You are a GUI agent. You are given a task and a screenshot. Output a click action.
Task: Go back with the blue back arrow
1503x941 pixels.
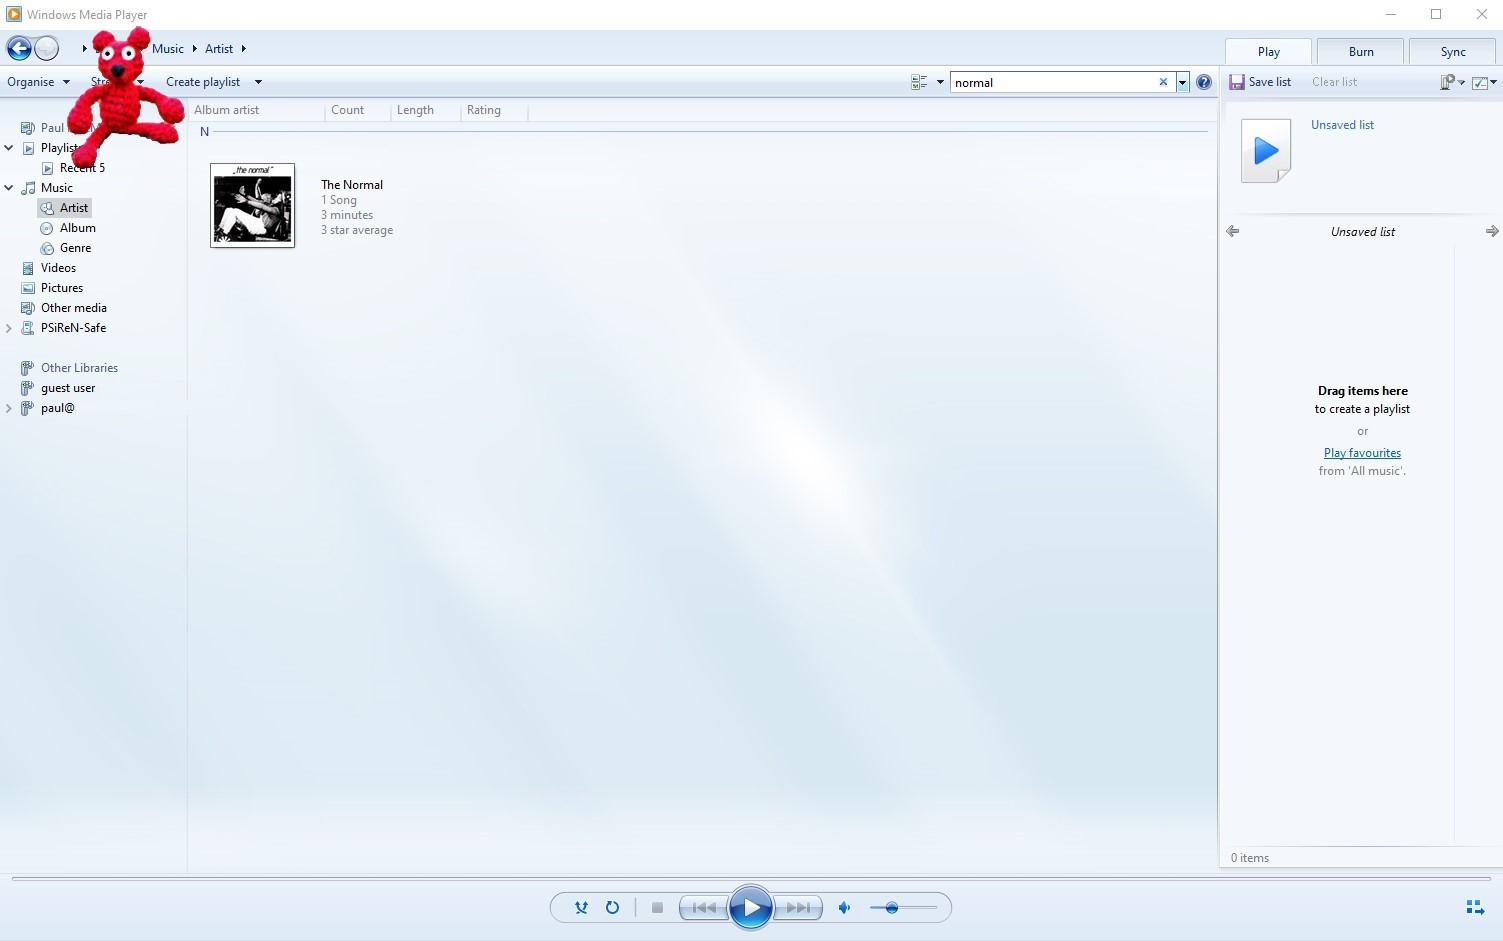click(x=19, y=48)
